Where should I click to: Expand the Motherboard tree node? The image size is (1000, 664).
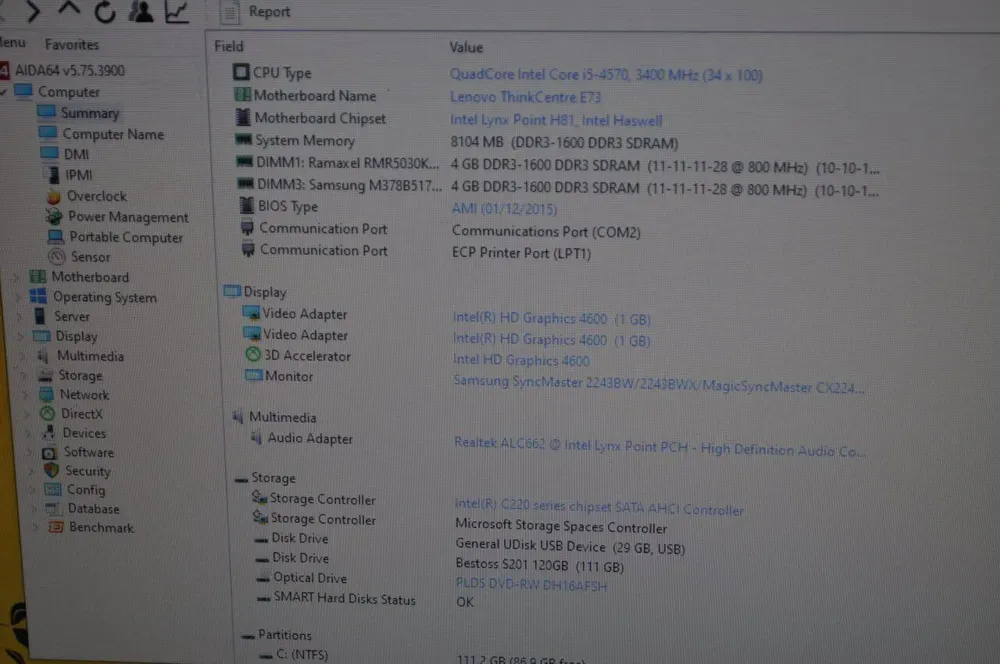pyautogui.click(x=17, y=277)
